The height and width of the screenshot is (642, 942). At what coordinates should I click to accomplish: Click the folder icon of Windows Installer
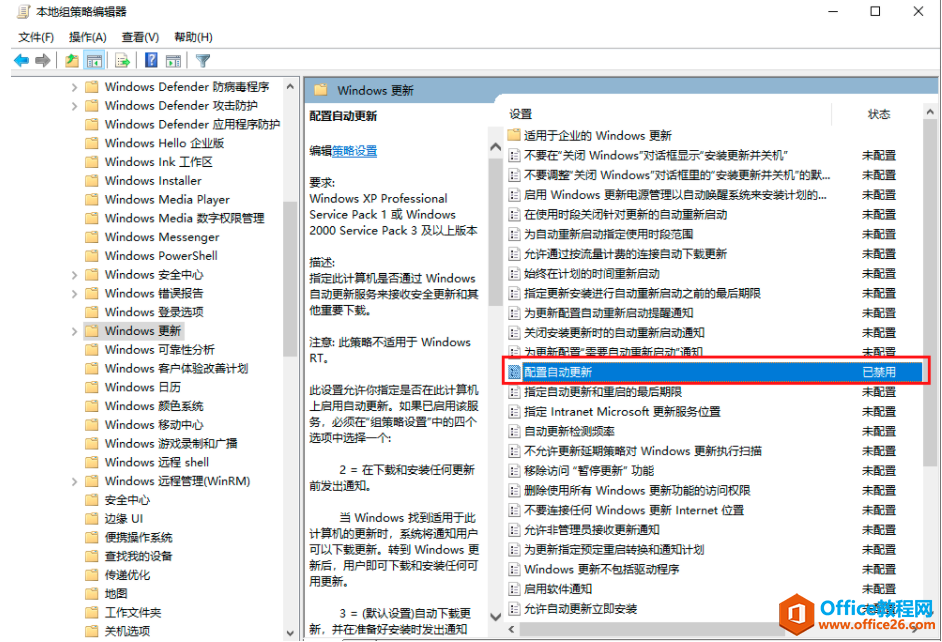[91, 181]
